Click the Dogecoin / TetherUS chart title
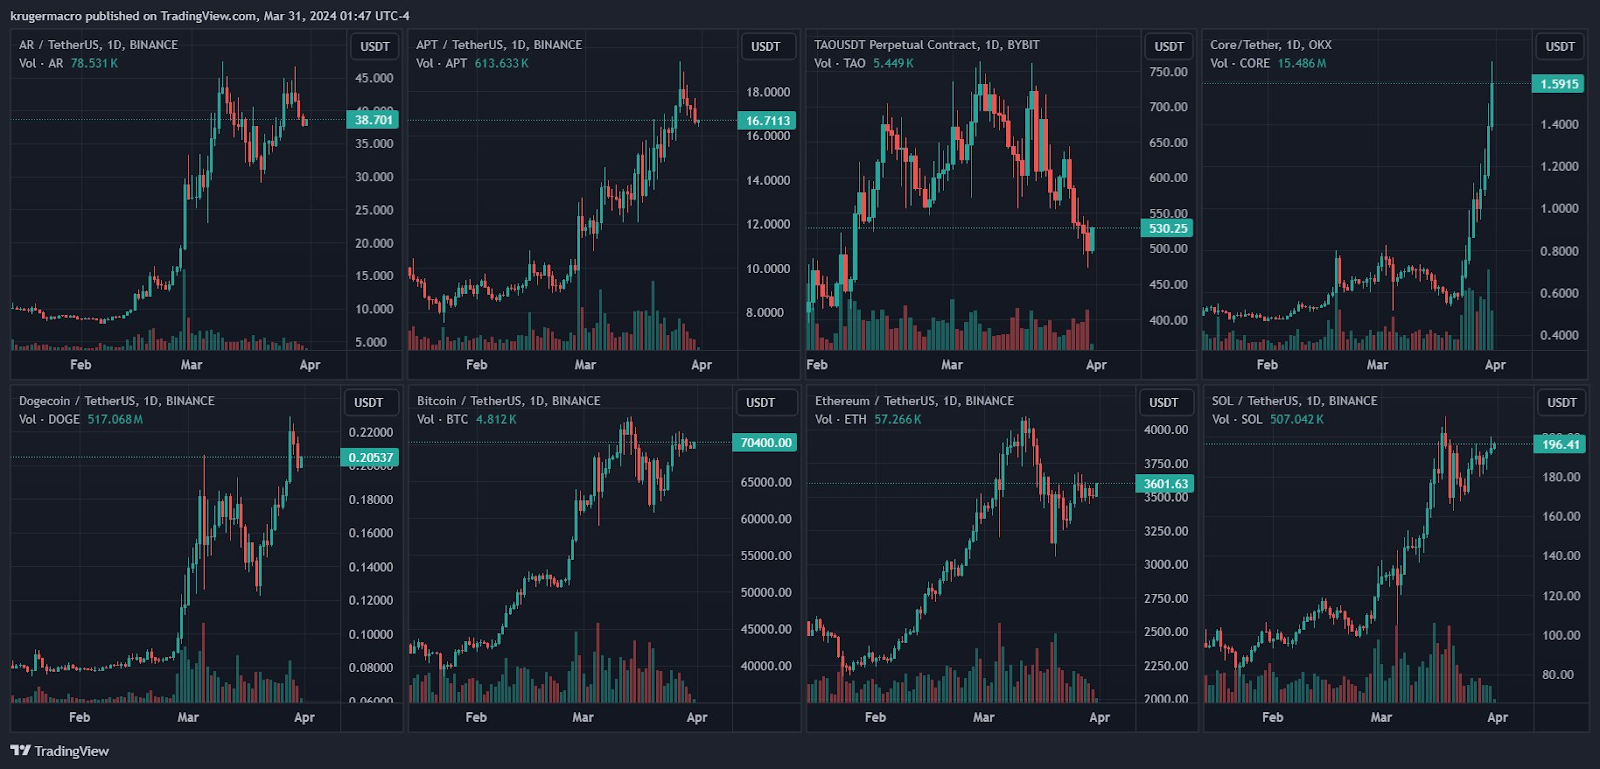Image resolution: width=1600 pixels, height=769 pixels. click(x=117, y=401)
